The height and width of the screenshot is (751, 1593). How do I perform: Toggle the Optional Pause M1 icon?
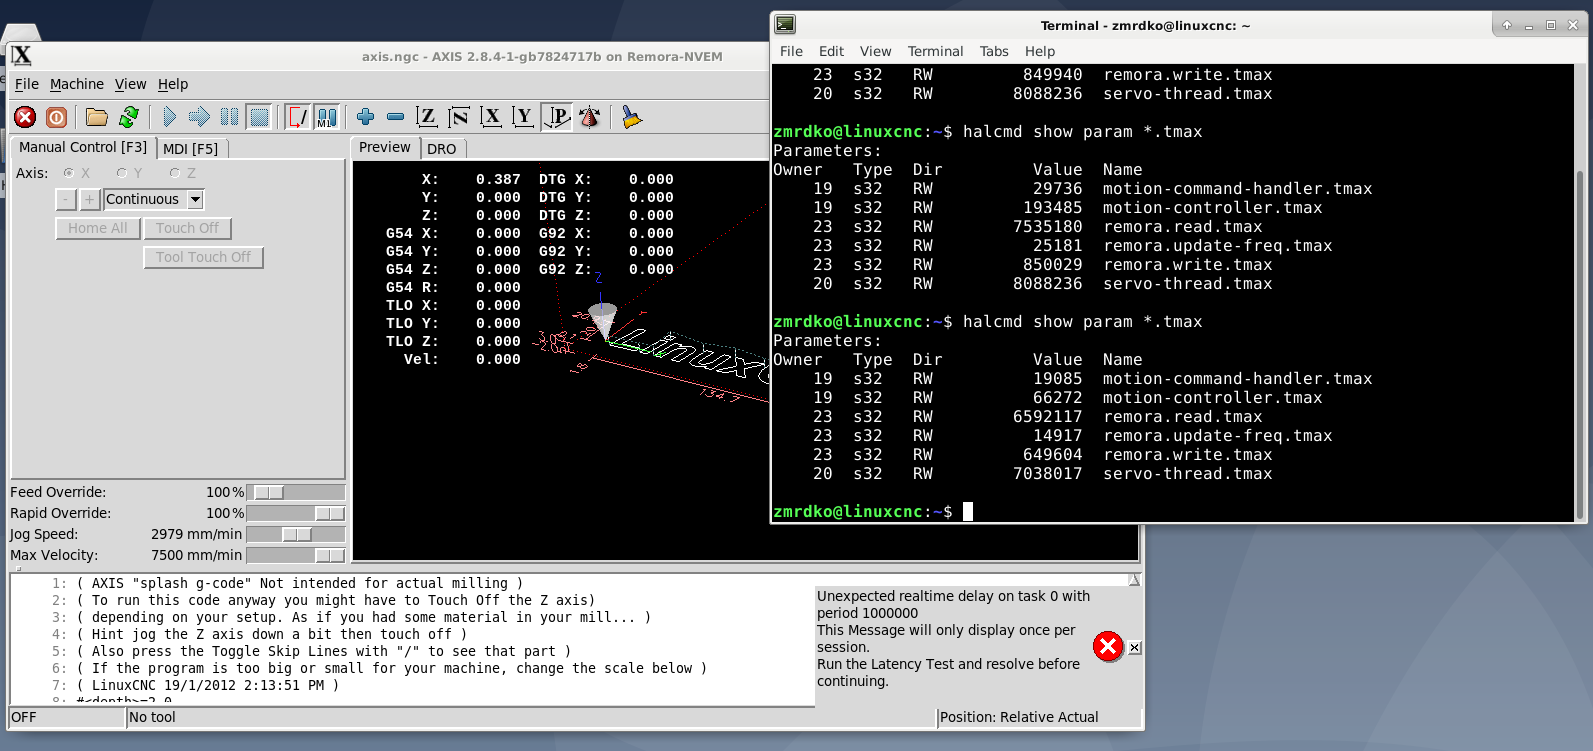click(x=327, y=117)
